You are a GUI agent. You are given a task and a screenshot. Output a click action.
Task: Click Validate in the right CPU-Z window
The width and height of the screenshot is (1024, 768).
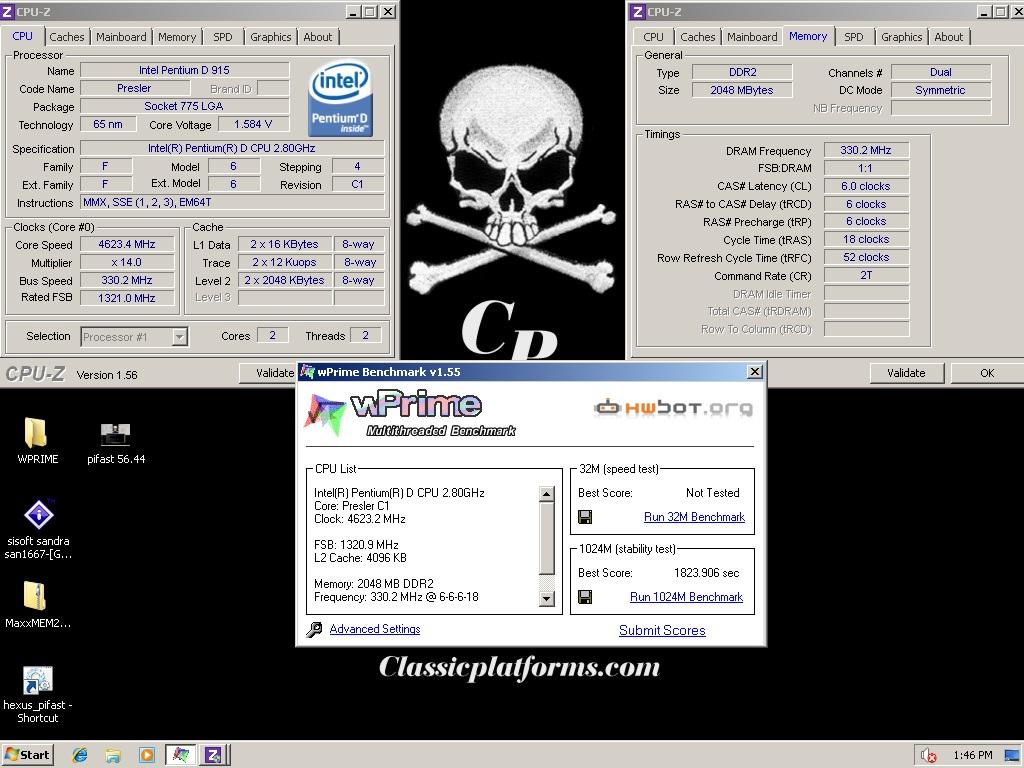(906, 373)
